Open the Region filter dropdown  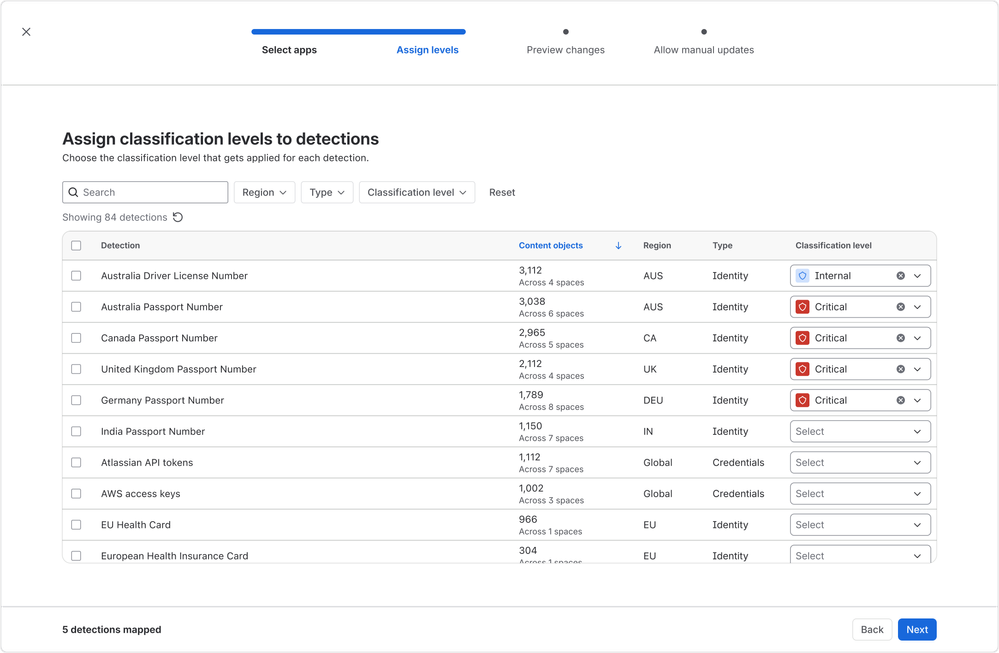(x=264, y=192)
